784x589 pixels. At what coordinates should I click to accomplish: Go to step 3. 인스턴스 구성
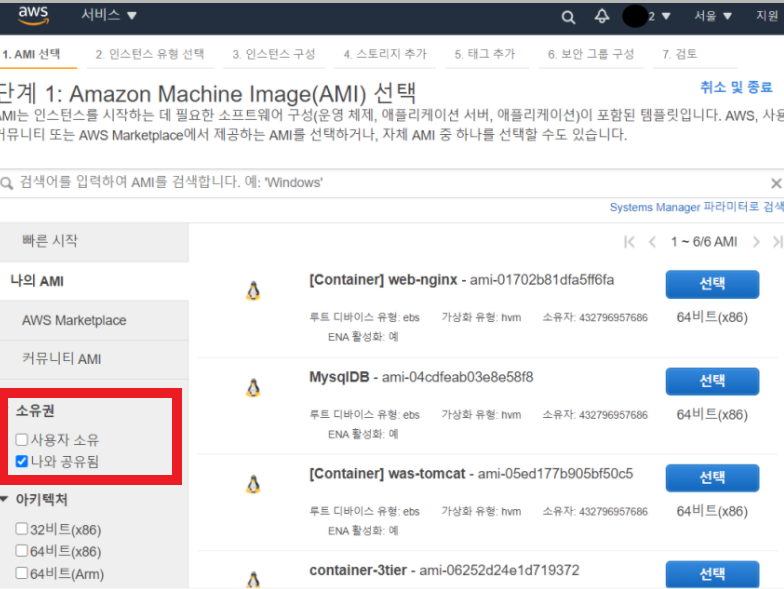(x=274, y=54)
